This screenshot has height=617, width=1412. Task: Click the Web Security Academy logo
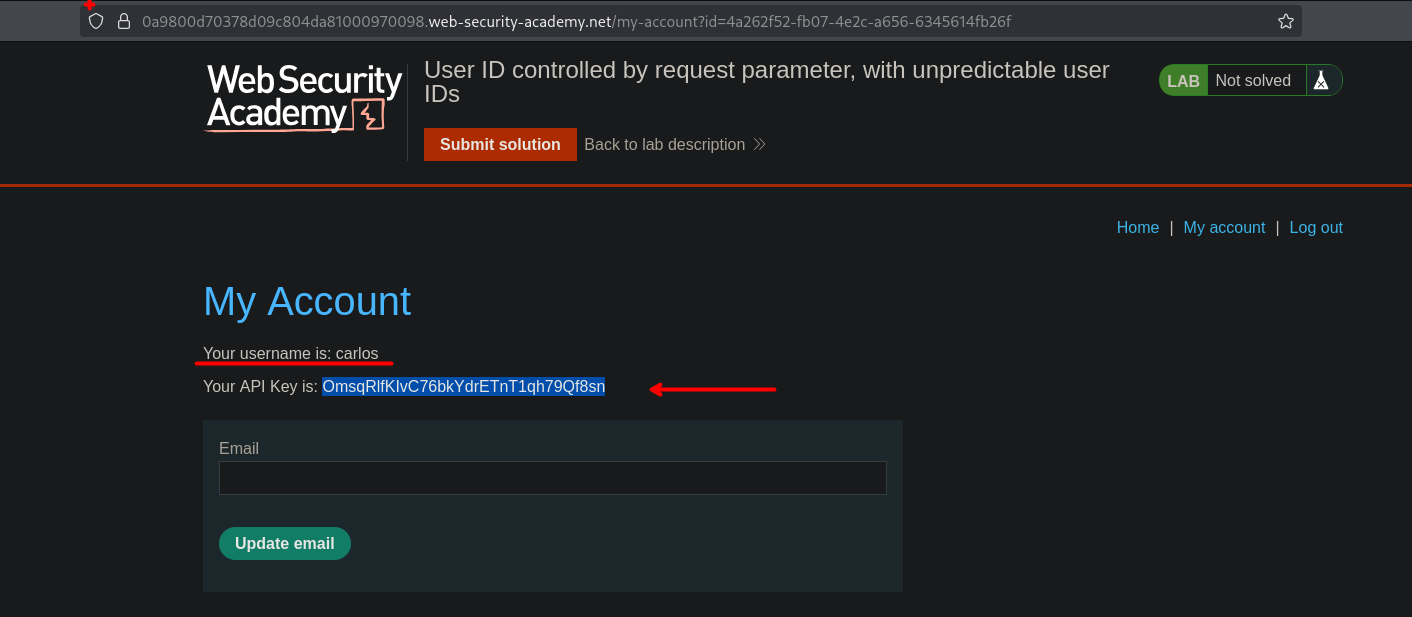tap(304, 98)
